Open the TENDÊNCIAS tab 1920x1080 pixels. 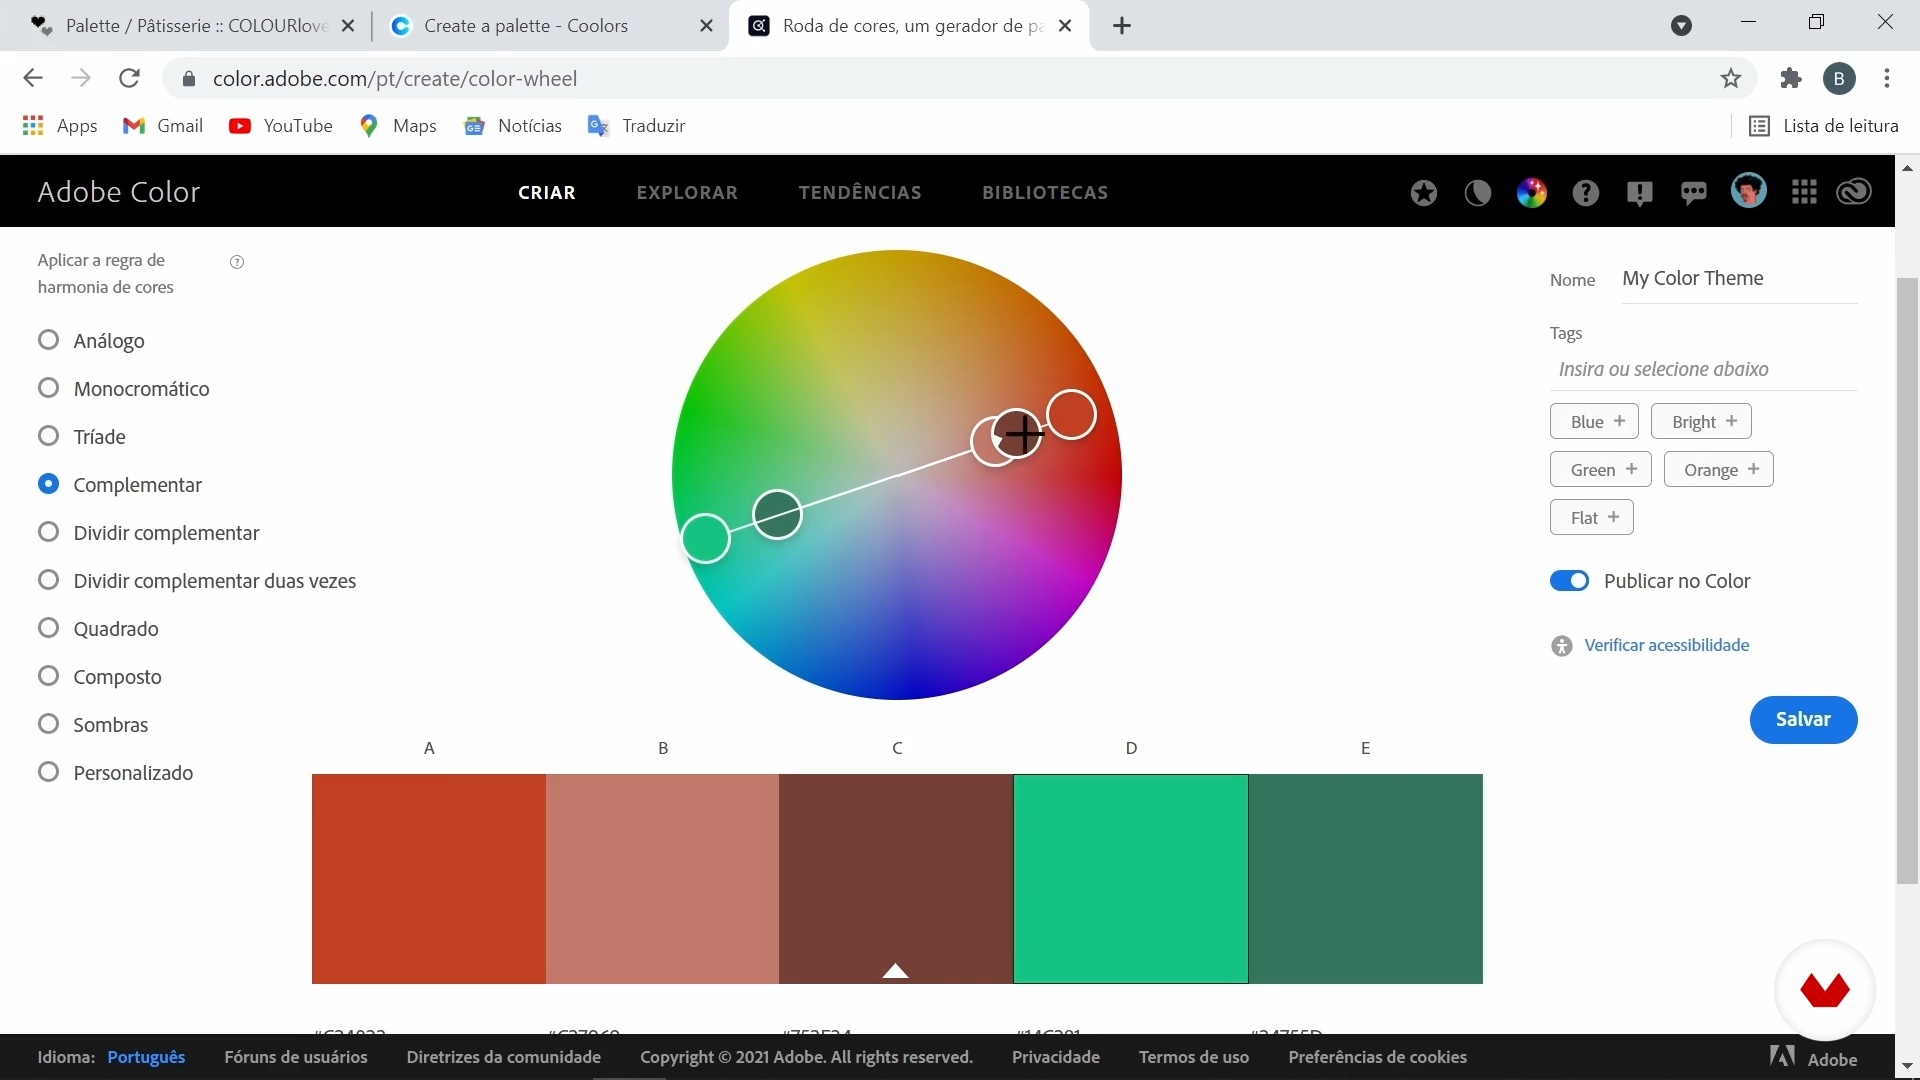[860, 192]
